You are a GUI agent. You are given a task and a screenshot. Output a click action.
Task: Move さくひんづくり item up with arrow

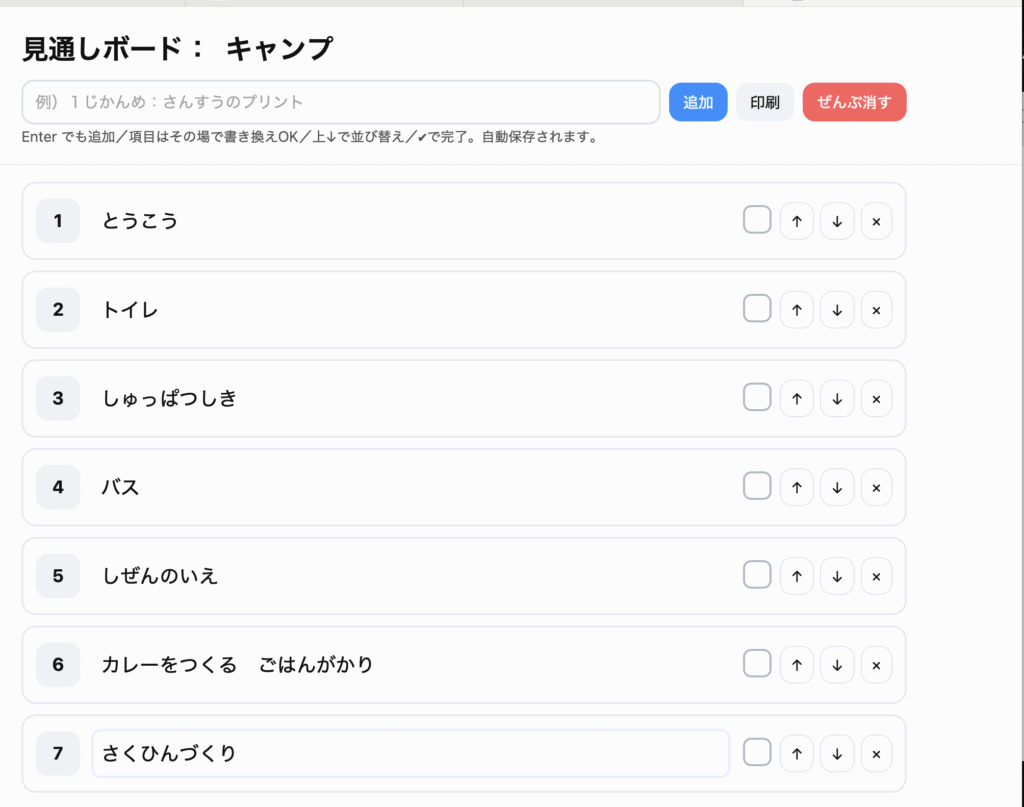(796, 754)
